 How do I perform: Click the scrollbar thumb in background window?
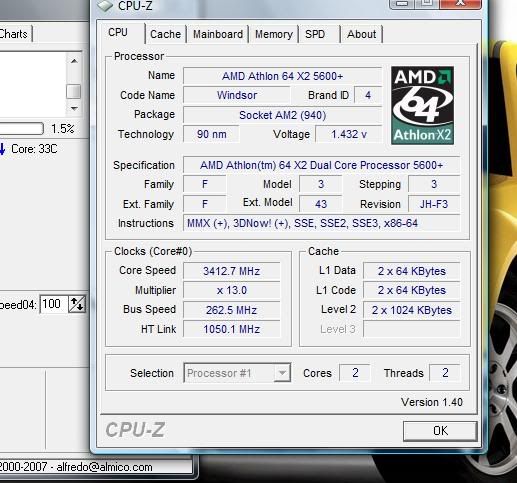73,91
